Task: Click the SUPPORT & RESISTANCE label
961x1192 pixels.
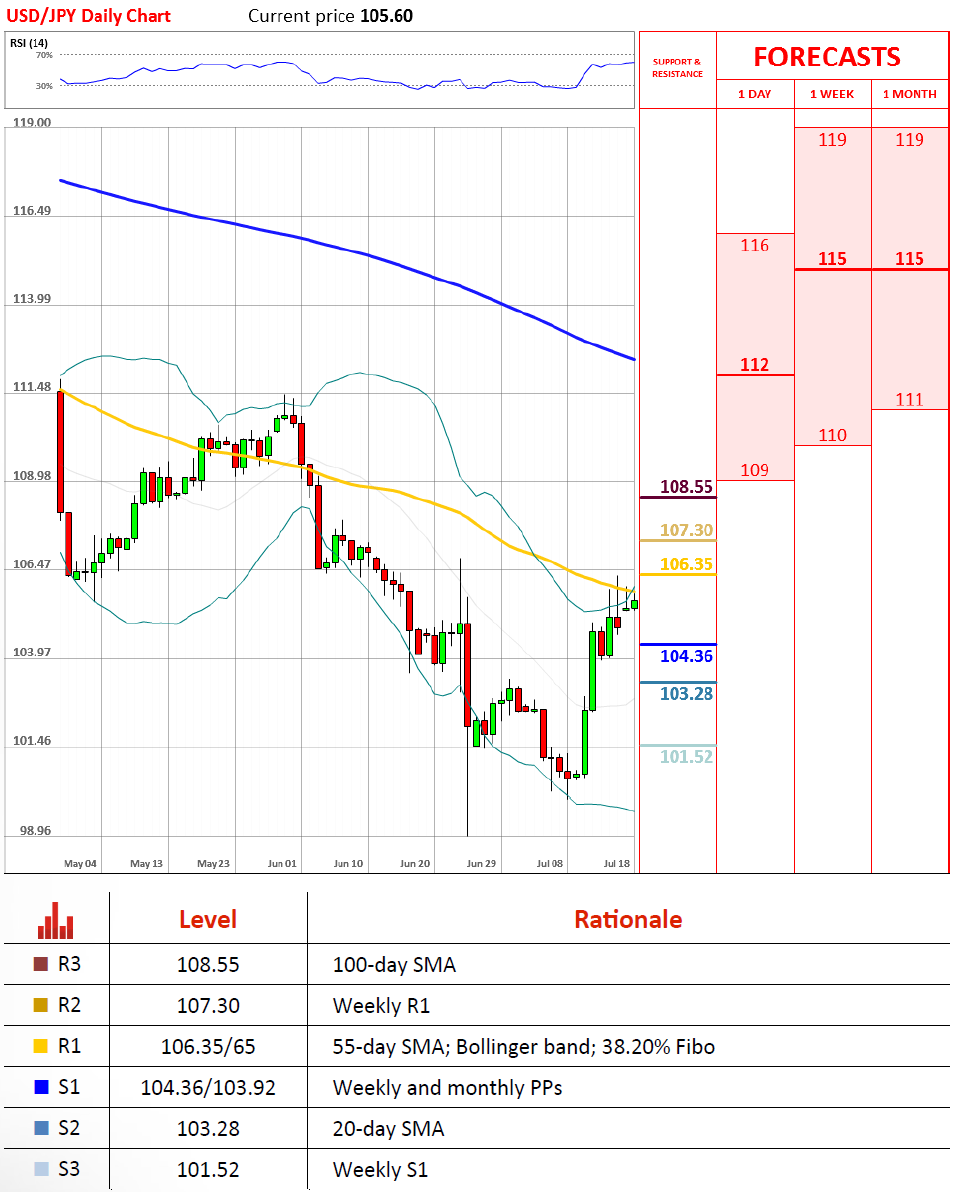Action: 677,68
